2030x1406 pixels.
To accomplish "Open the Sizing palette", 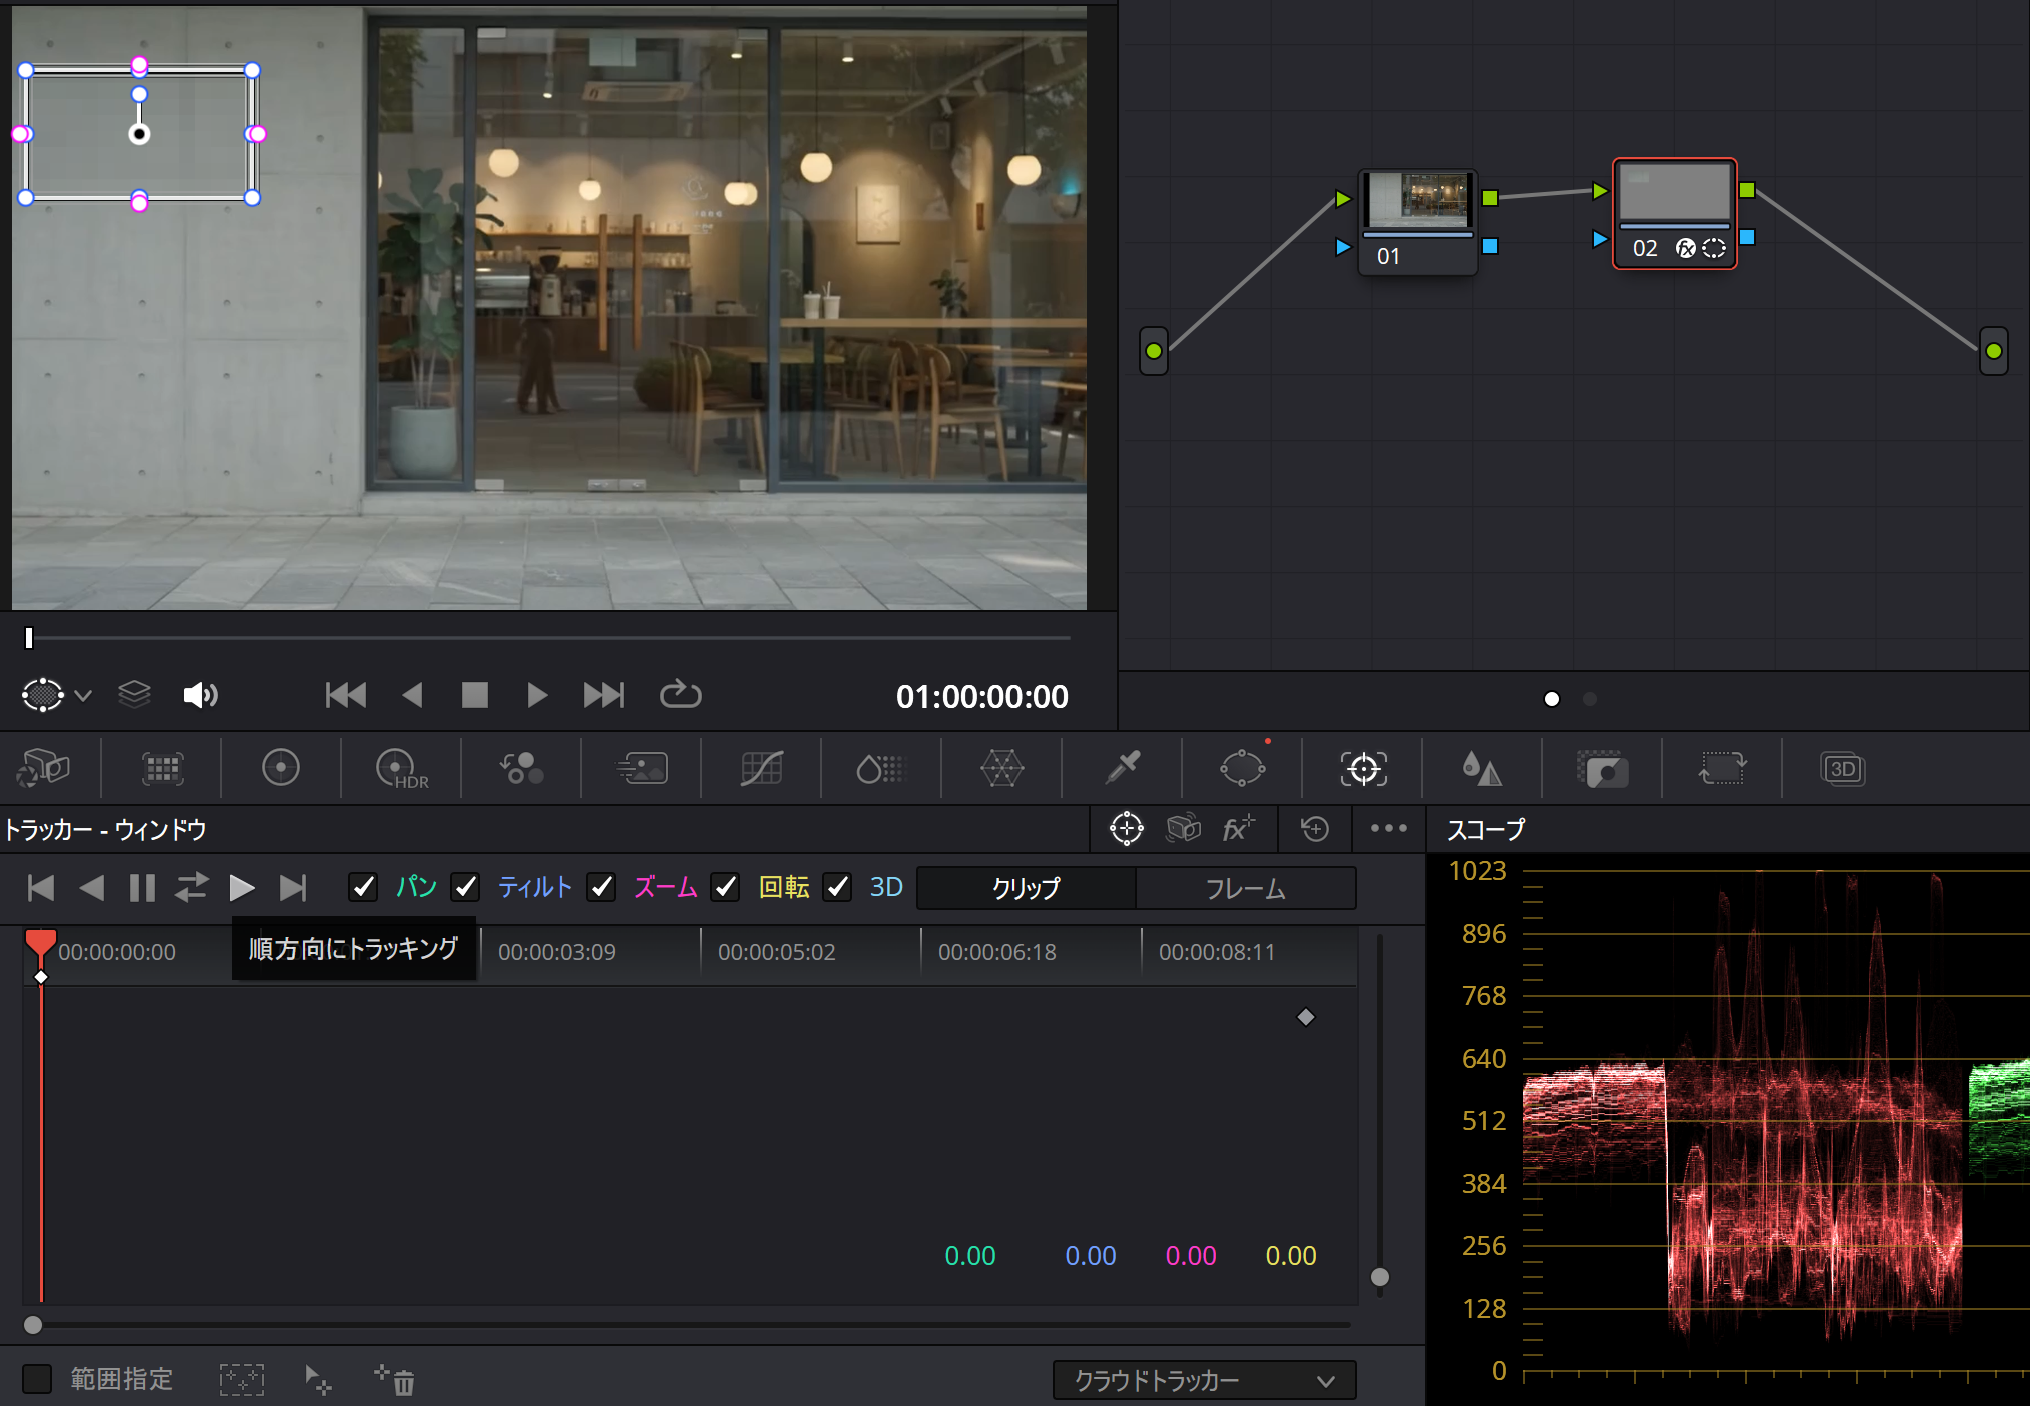I will tap(1722, 769).
